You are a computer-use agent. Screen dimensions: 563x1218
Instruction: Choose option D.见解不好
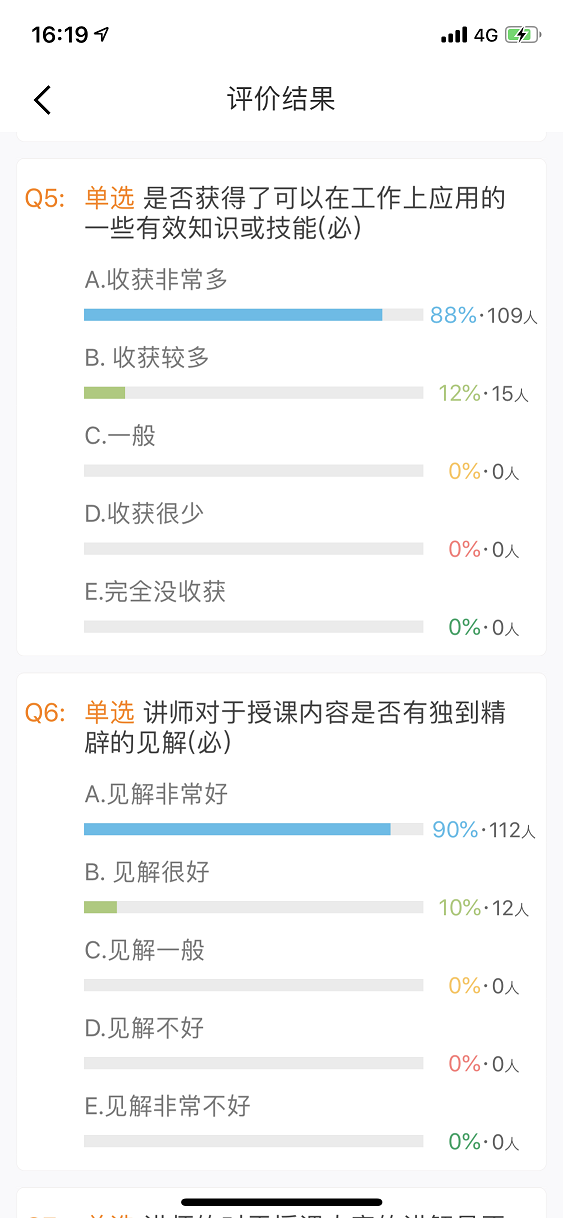[144, 1027]
